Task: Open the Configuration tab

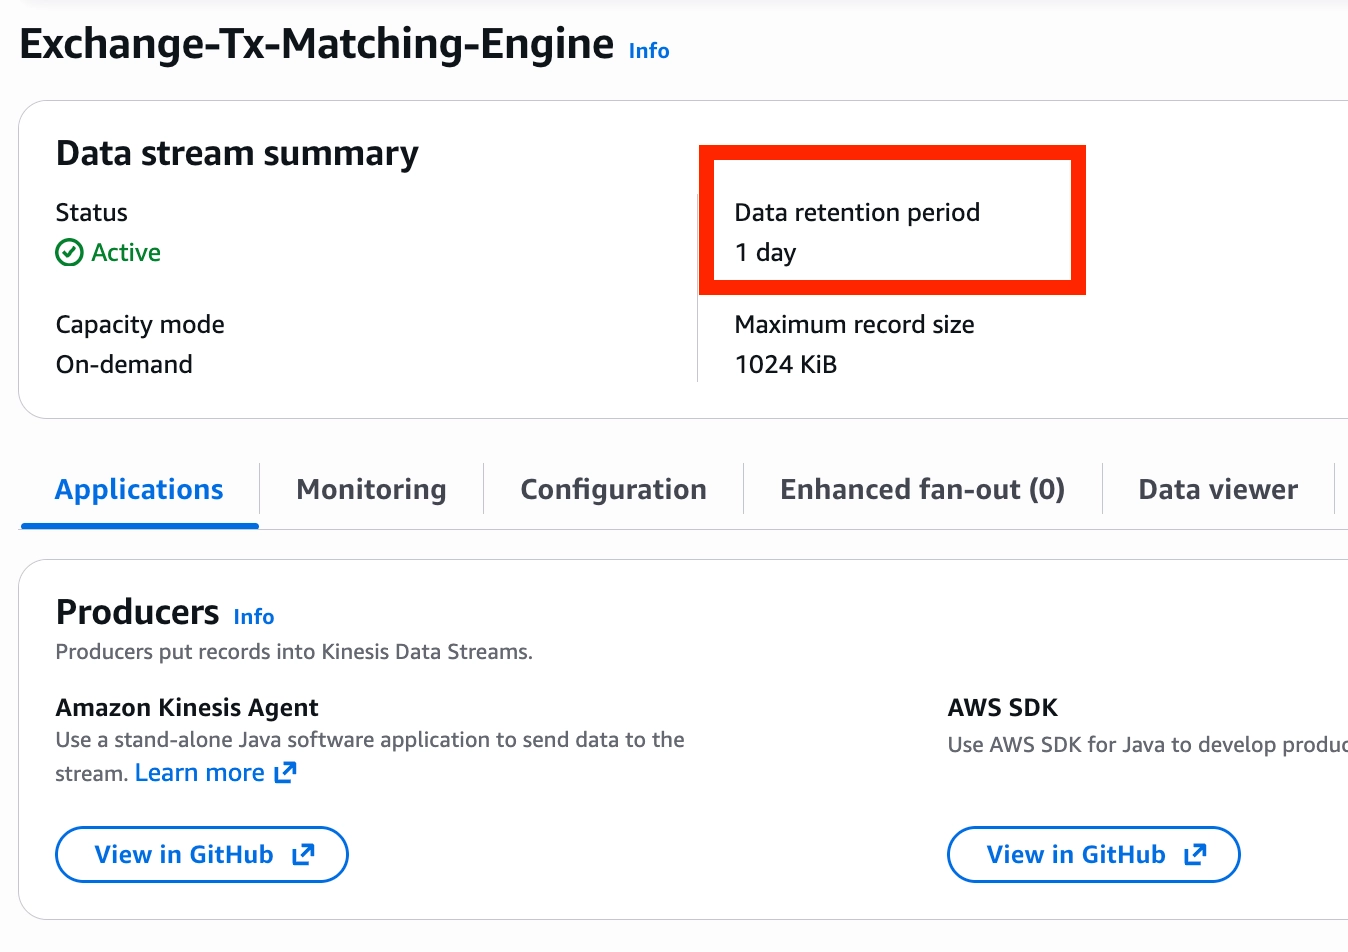Action: [613, 490]
